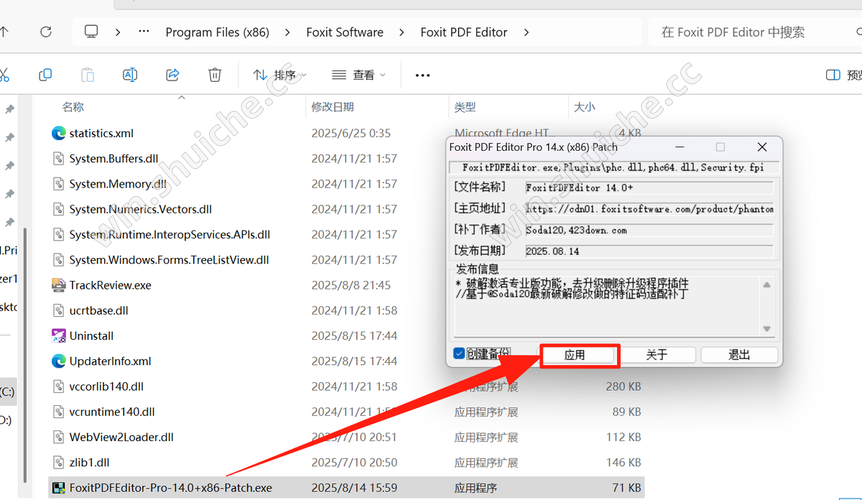Viewport: 862px width, 500px height.
Task: Copy selected item with toolbar copy icon
Action: click(x=45, y=75)
